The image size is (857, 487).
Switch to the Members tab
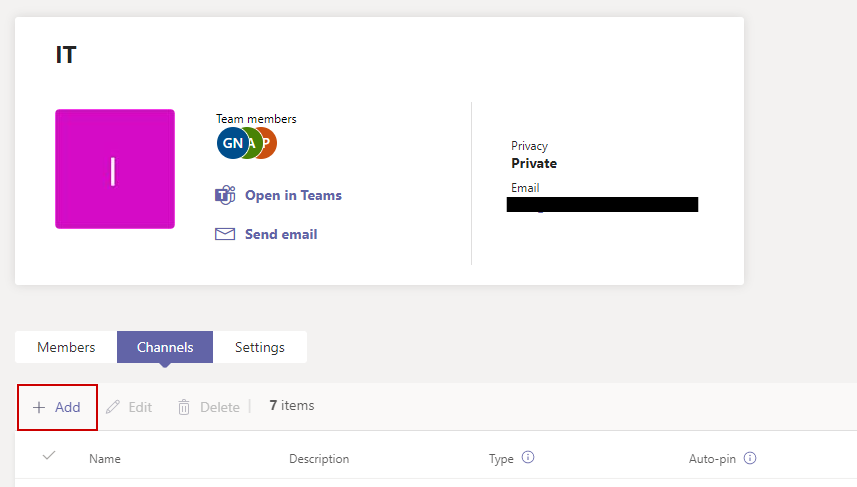click(x=66, y=347)
